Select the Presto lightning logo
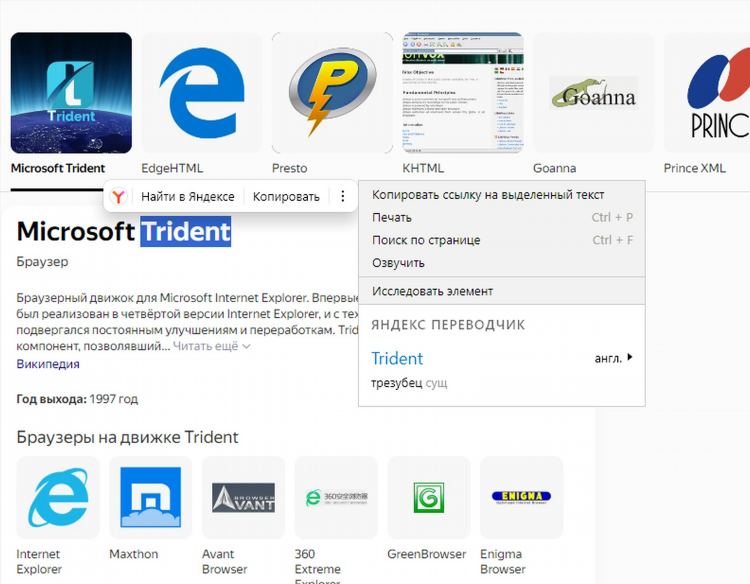This screenshot has width=750, height=584. [332, 93]
